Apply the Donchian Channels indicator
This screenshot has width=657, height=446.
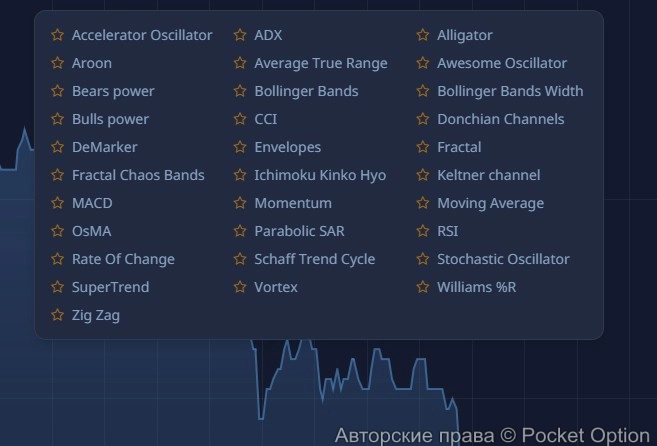point(500,119)
